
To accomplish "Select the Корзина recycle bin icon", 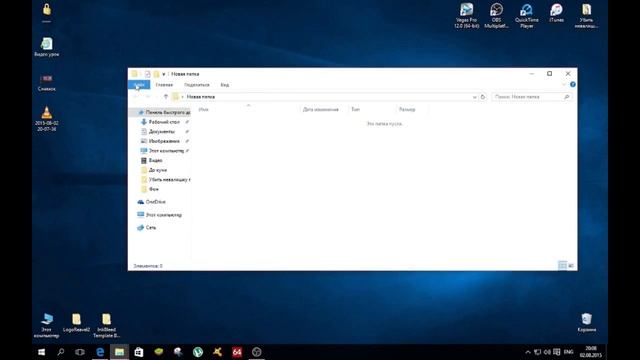I will 587,322.
